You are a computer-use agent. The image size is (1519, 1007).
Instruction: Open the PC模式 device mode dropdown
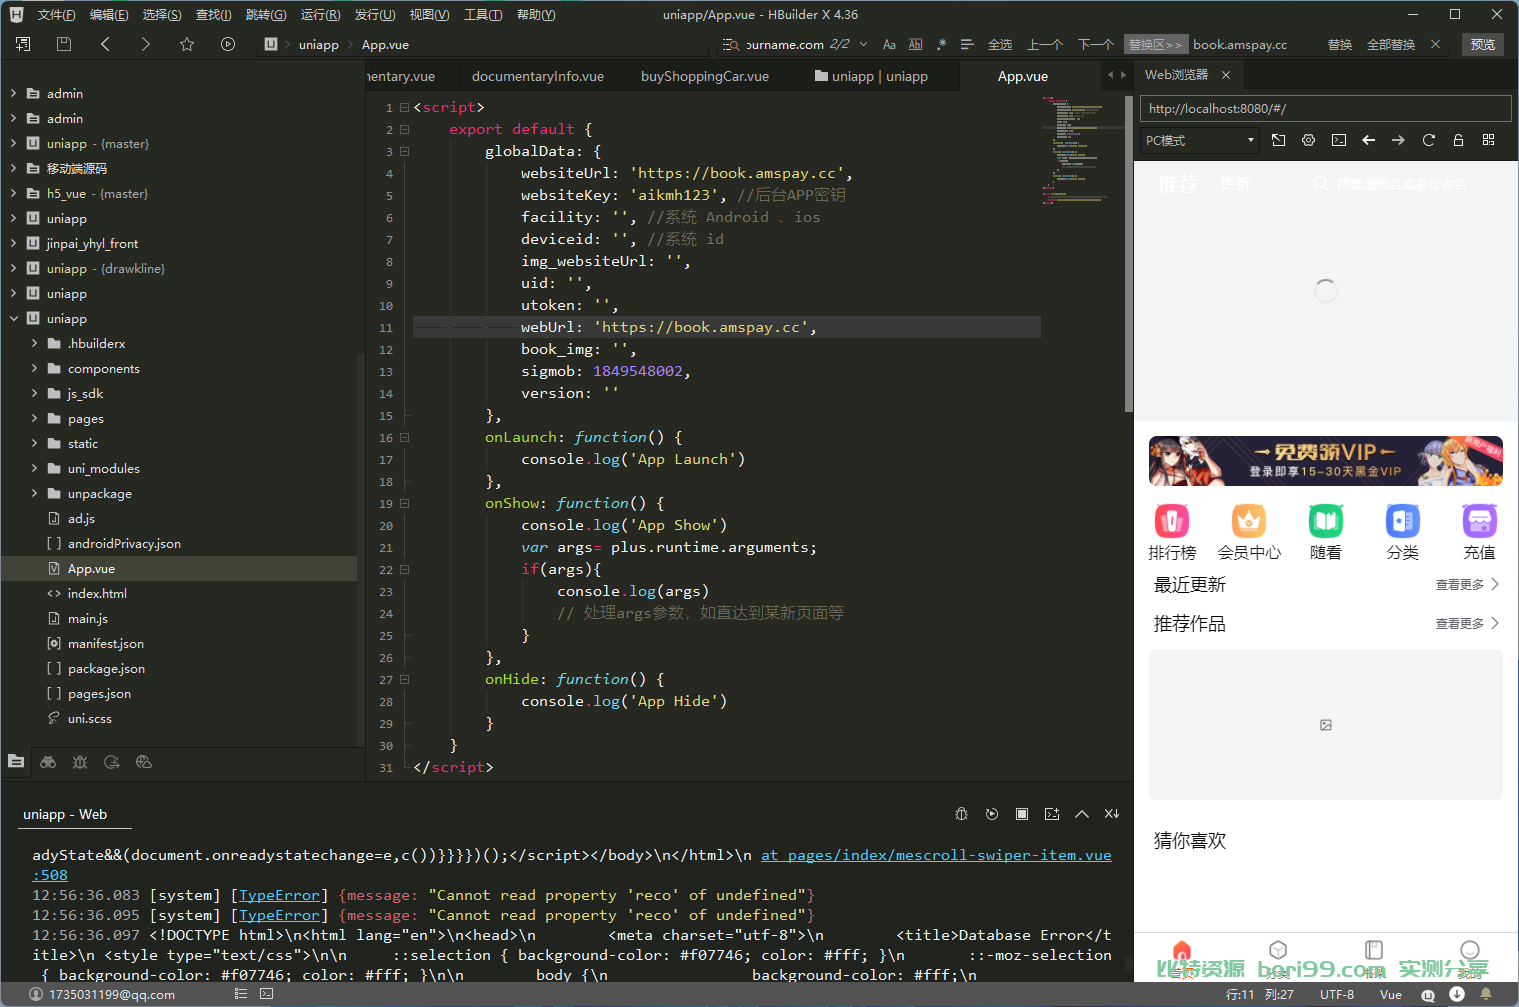pos(1199,140)
